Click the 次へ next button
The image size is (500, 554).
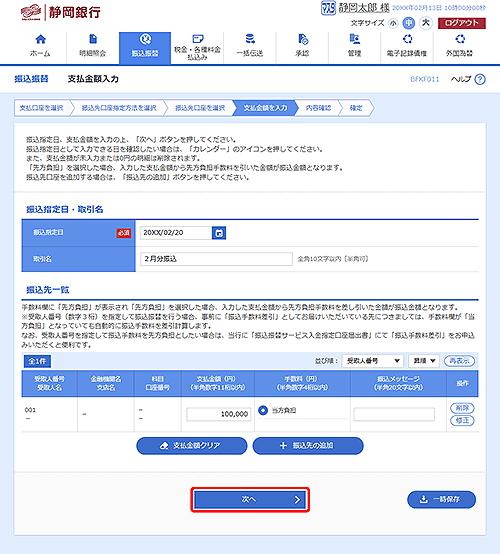pos(250,499)
